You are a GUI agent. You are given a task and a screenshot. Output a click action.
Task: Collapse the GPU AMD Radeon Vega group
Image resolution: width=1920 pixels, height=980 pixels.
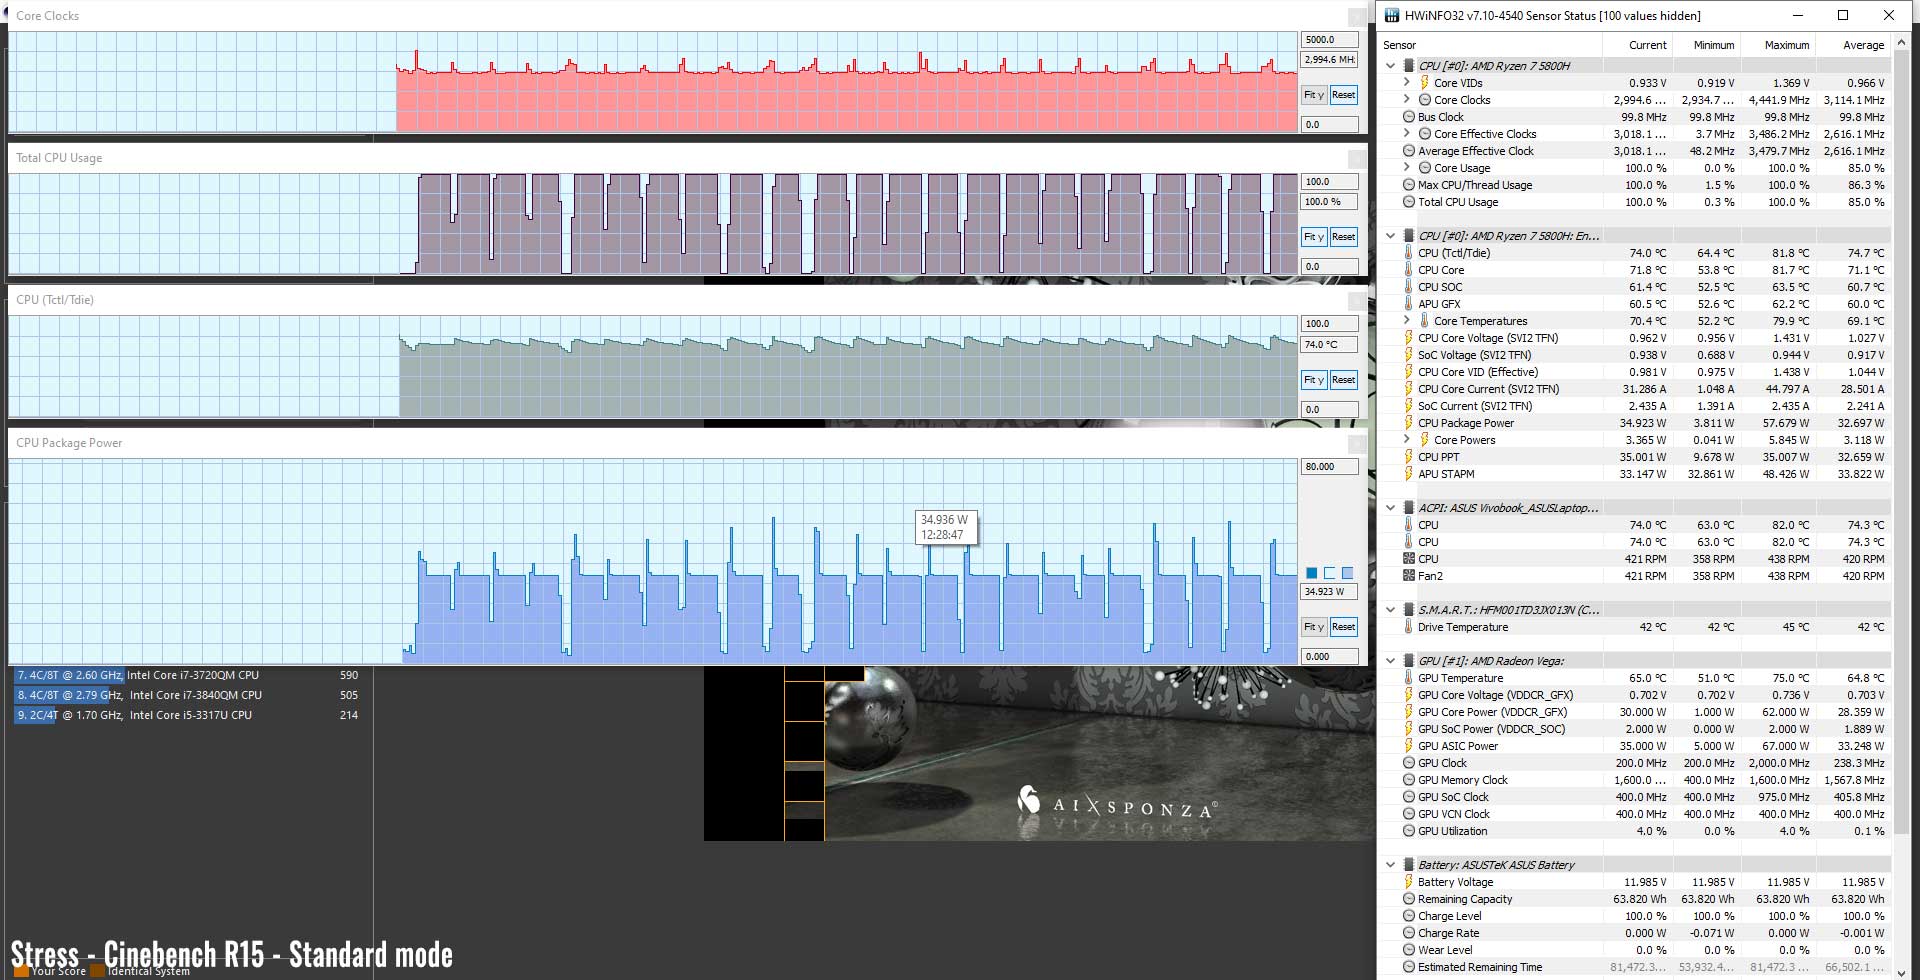[1390, 661]
